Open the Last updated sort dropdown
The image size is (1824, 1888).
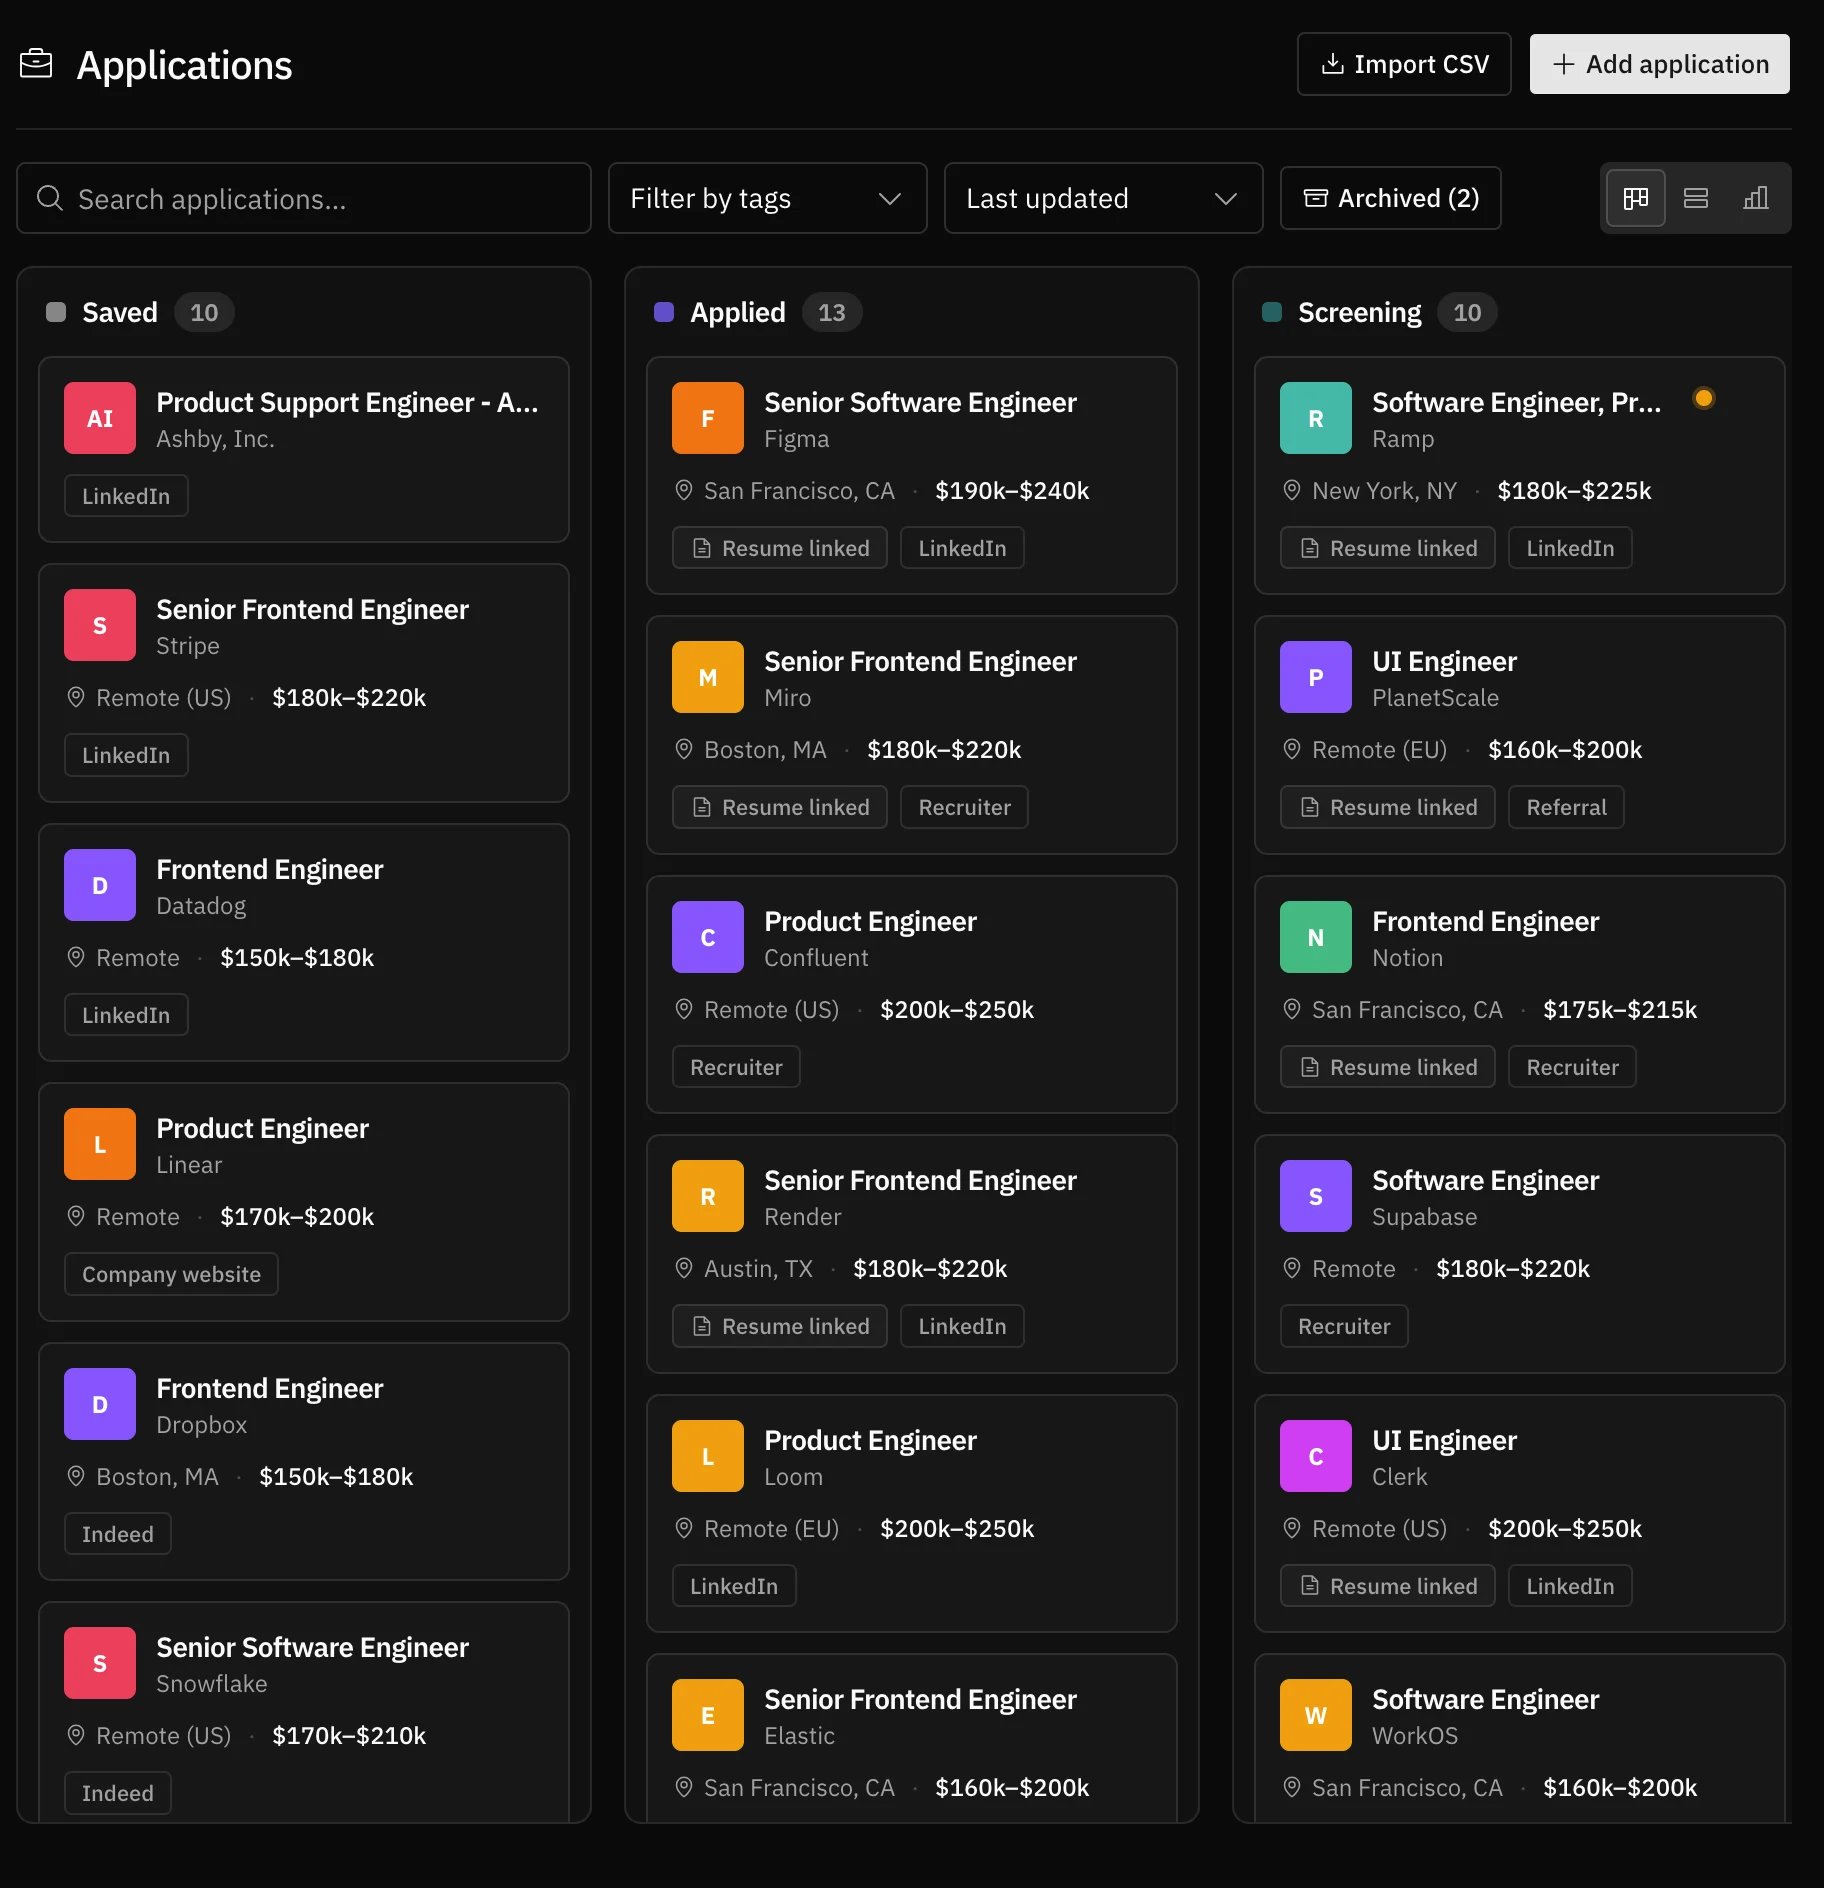pos(1104,198)
